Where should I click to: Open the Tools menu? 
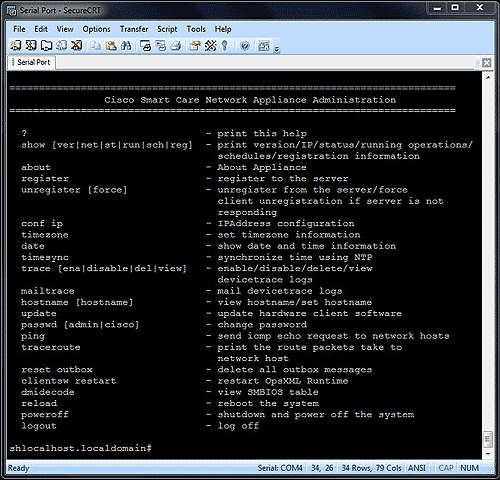[x=196, y=29]
